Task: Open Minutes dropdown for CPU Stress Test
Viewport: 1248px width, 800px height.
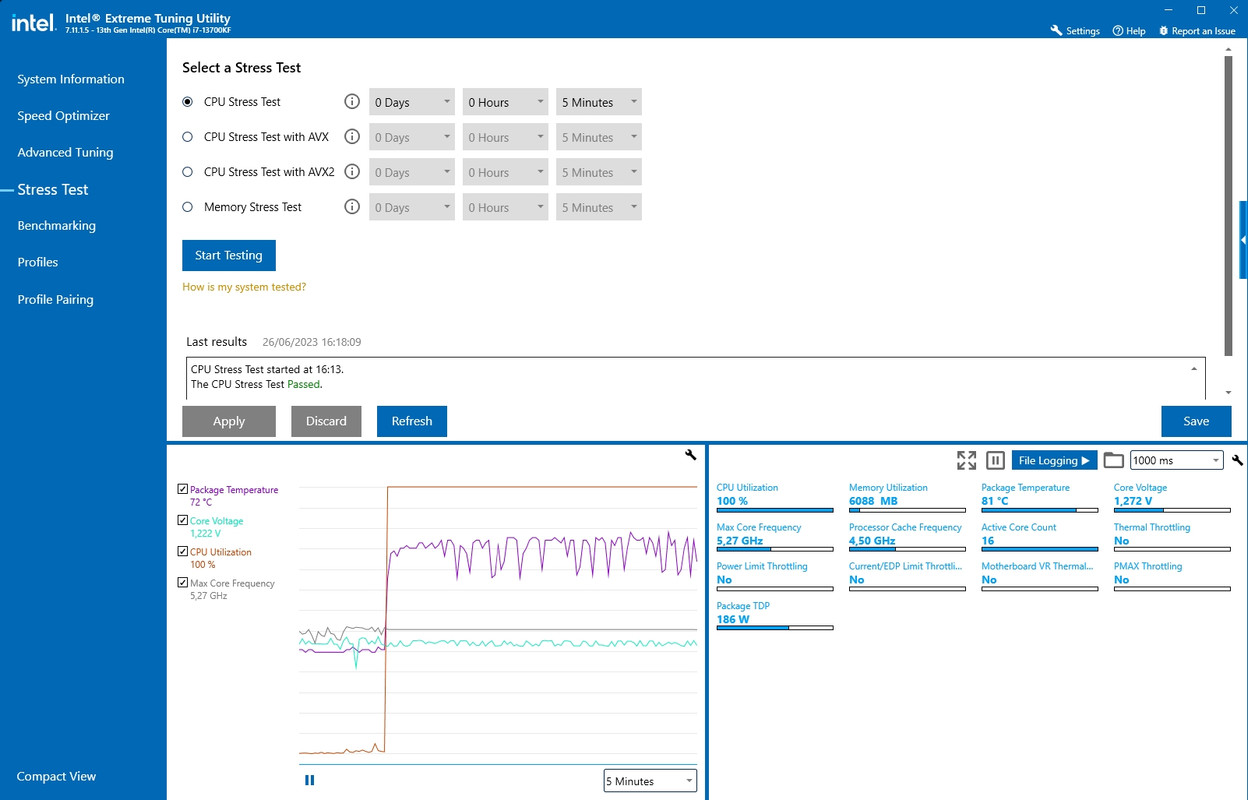Action: pos(599,102)
